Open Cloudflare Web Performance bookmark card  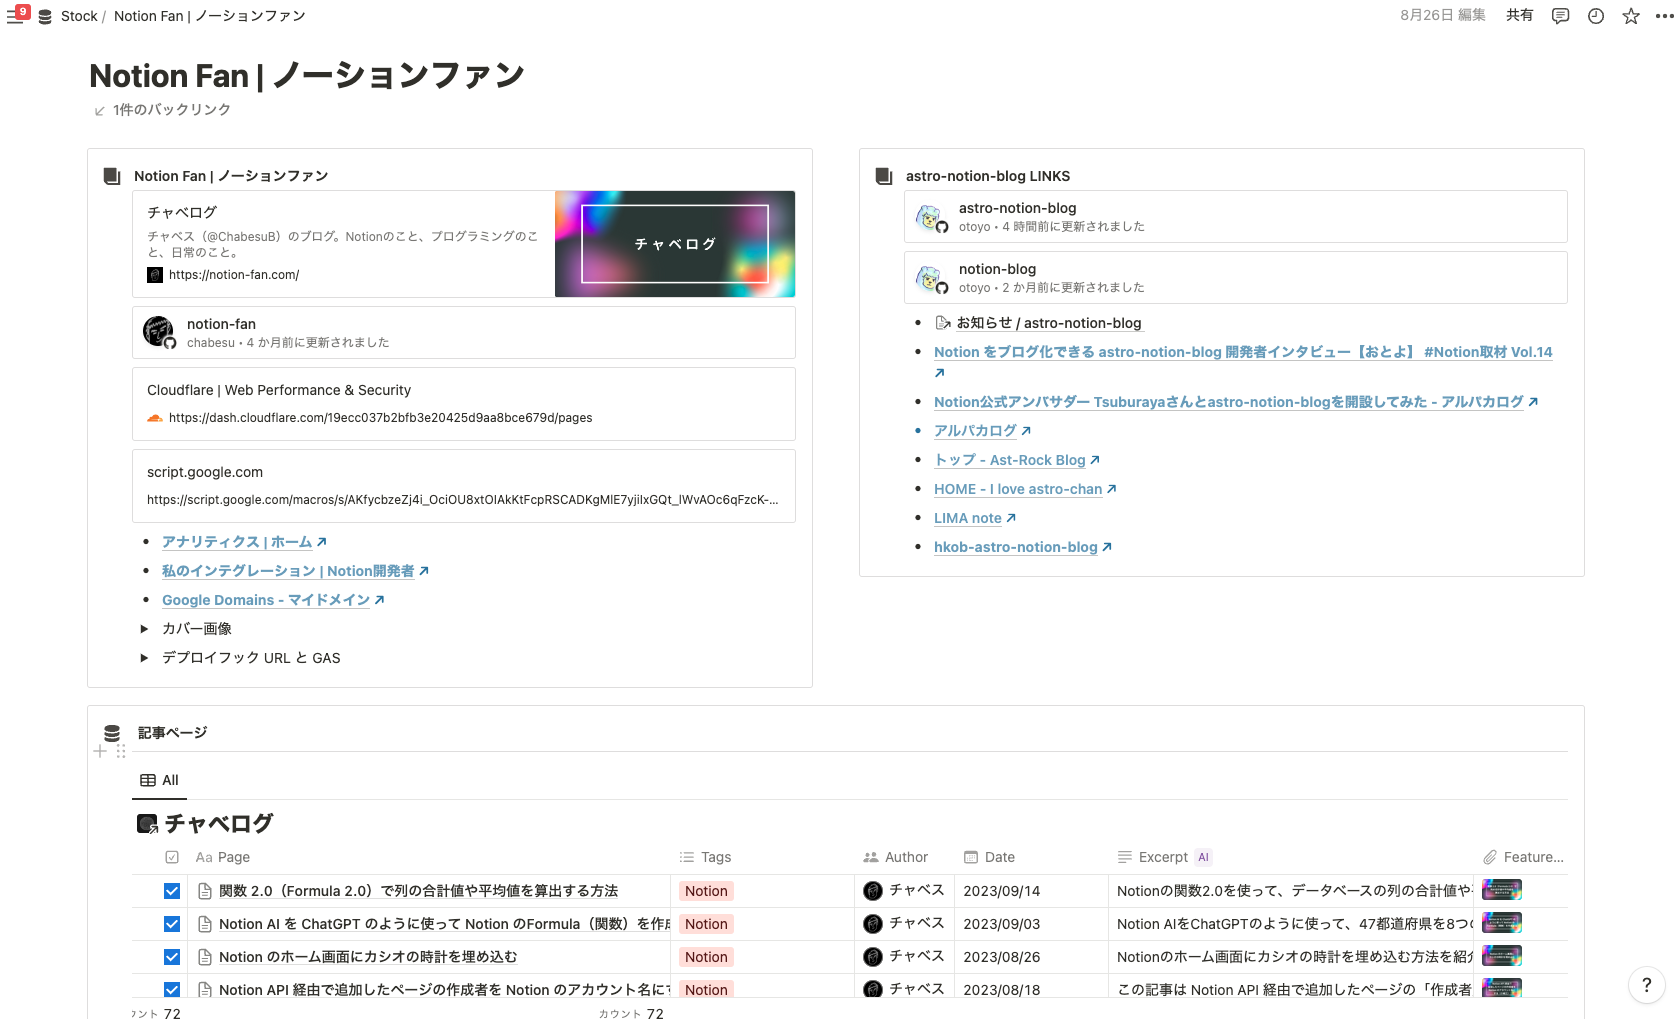pos(464,404)
